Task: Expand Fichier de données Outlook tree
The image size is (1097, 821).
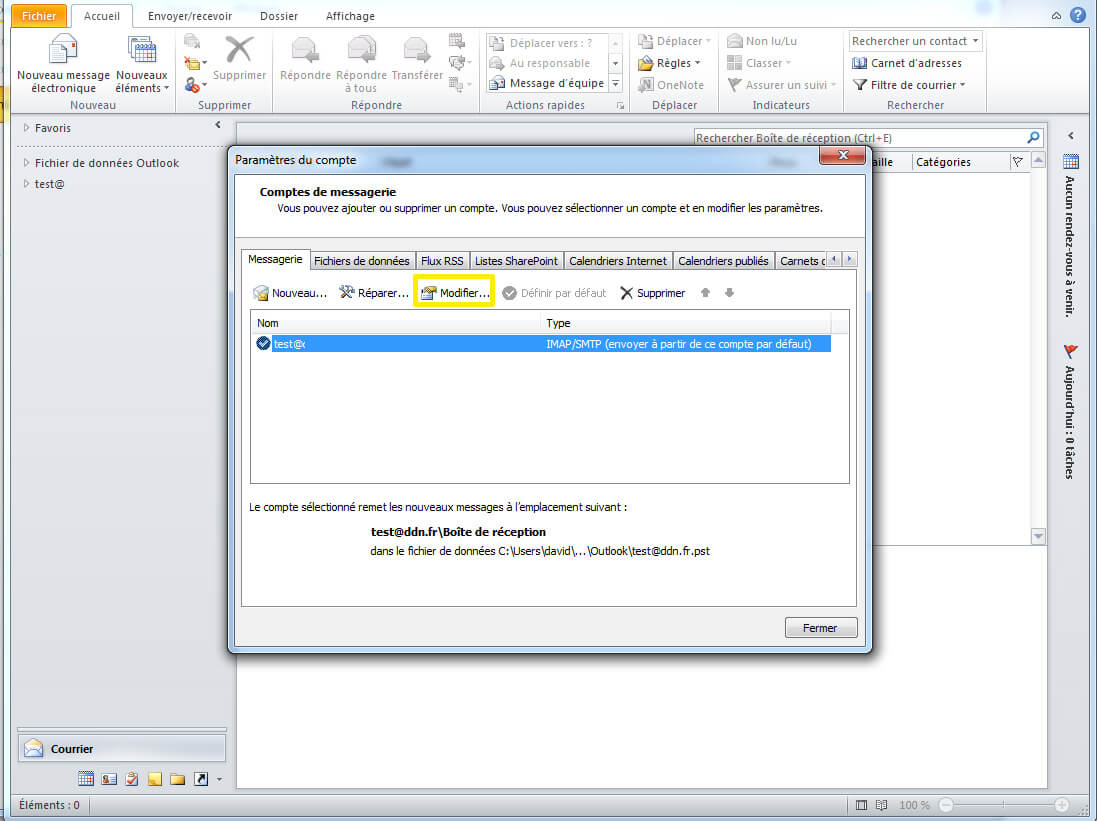Action: pos(26,163)
